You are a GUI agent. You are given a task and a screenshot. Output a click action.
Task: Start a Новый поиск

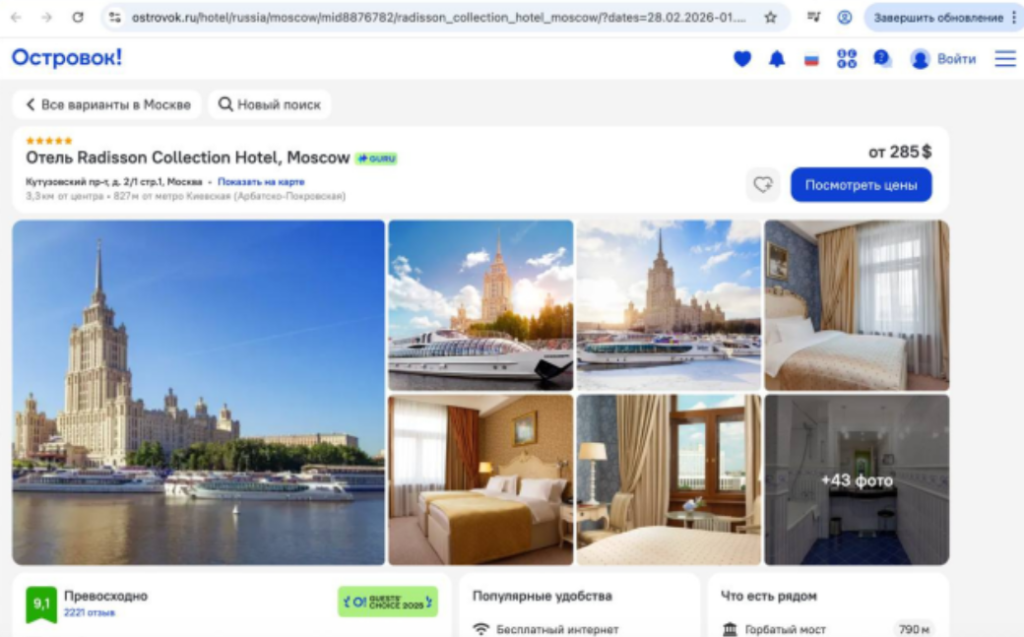[270, 105]
